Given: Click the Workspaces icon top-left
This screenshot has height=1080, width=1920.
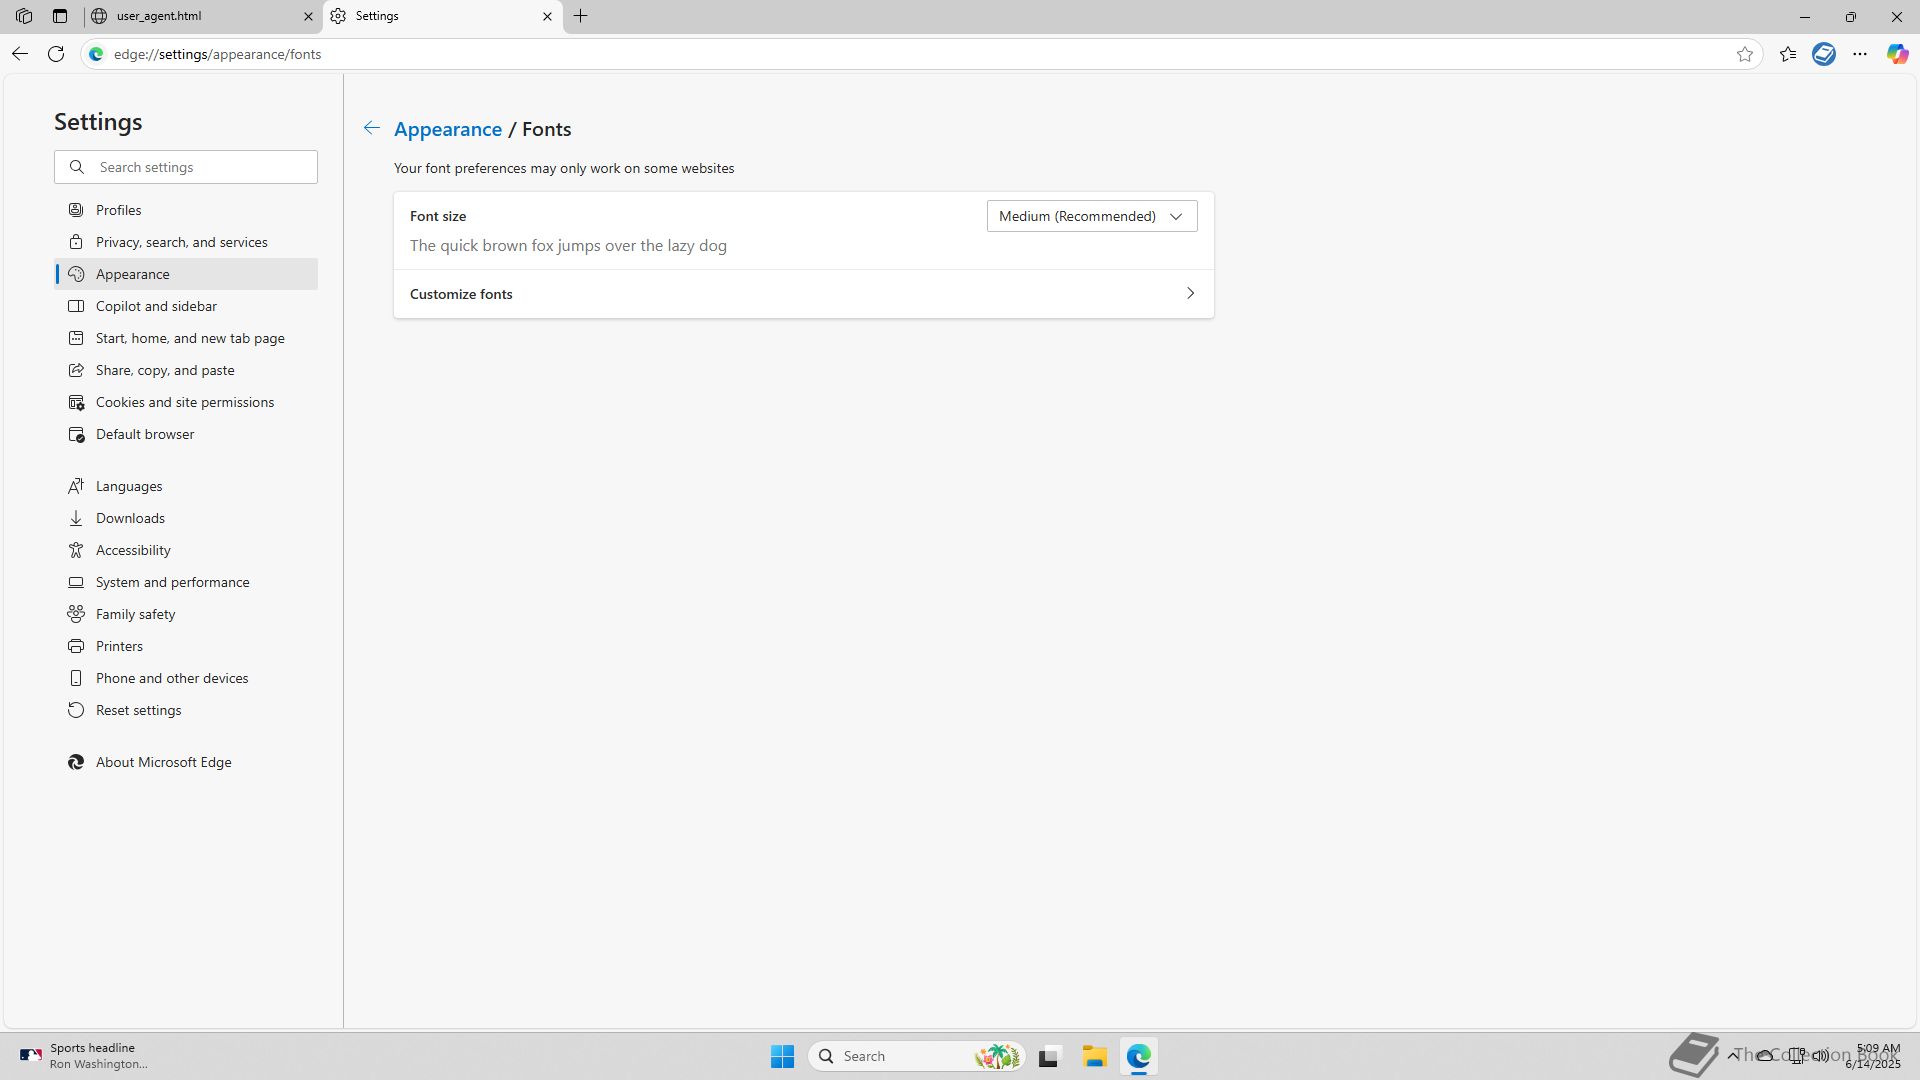Looking at the screenshot, I should (24, 16).
